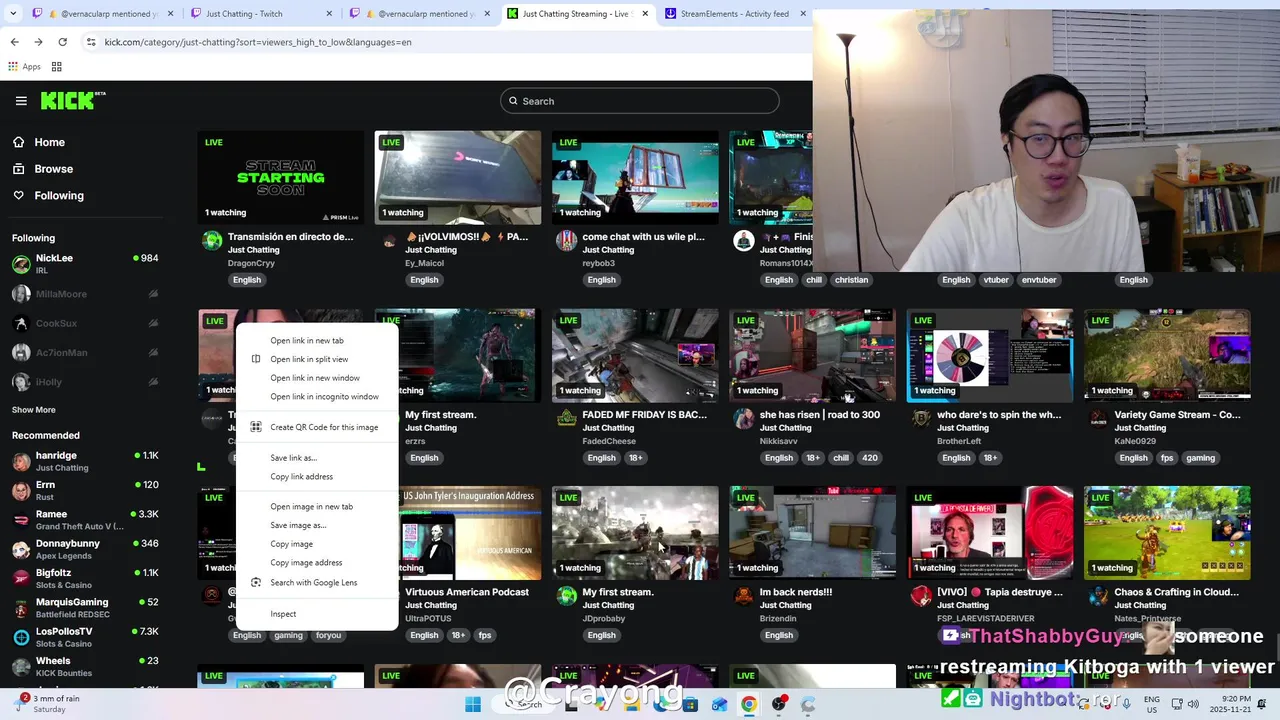Viewport: 1280px width, 720px height.
Task: Click Nikkisavv channel avatar
Action: click(743, 418)
